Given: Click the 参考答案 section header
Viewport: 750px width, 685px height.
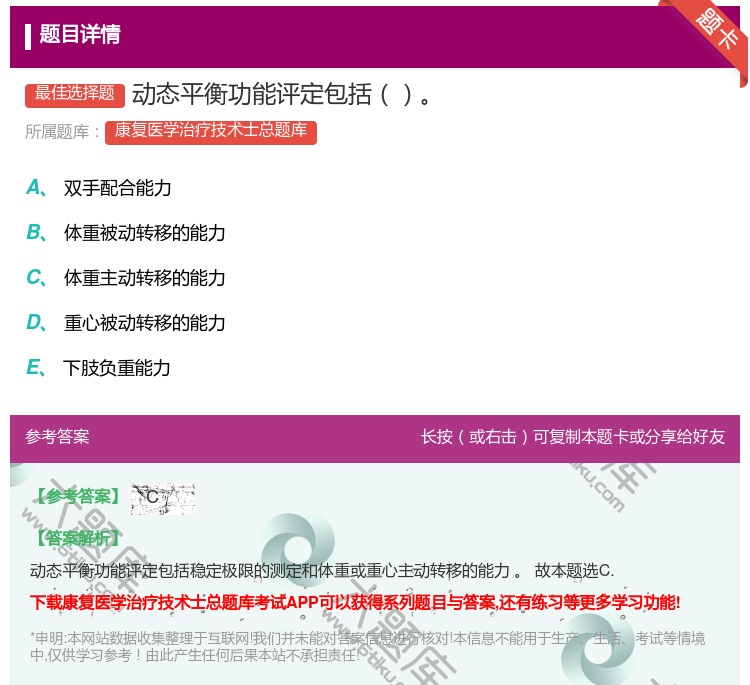Looking at the screenshot, I should tap(57, 437).
